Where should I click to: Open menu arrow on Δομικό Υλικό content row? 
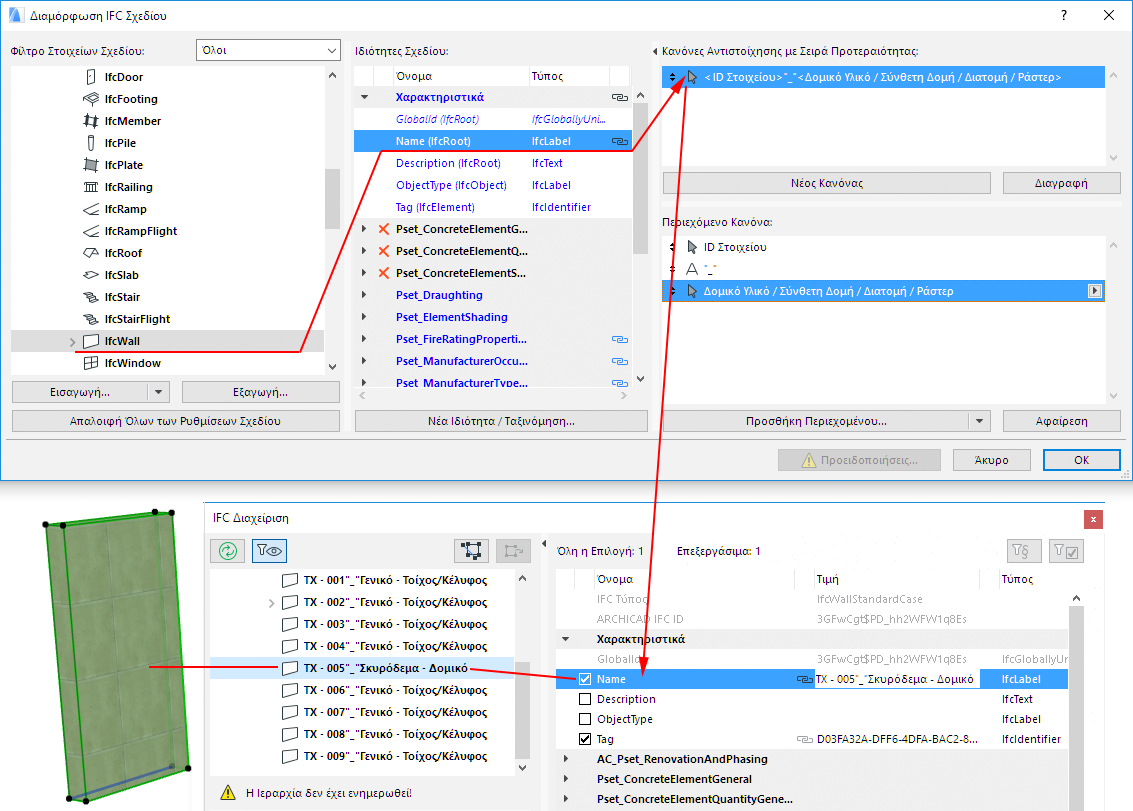(1095, 291)
